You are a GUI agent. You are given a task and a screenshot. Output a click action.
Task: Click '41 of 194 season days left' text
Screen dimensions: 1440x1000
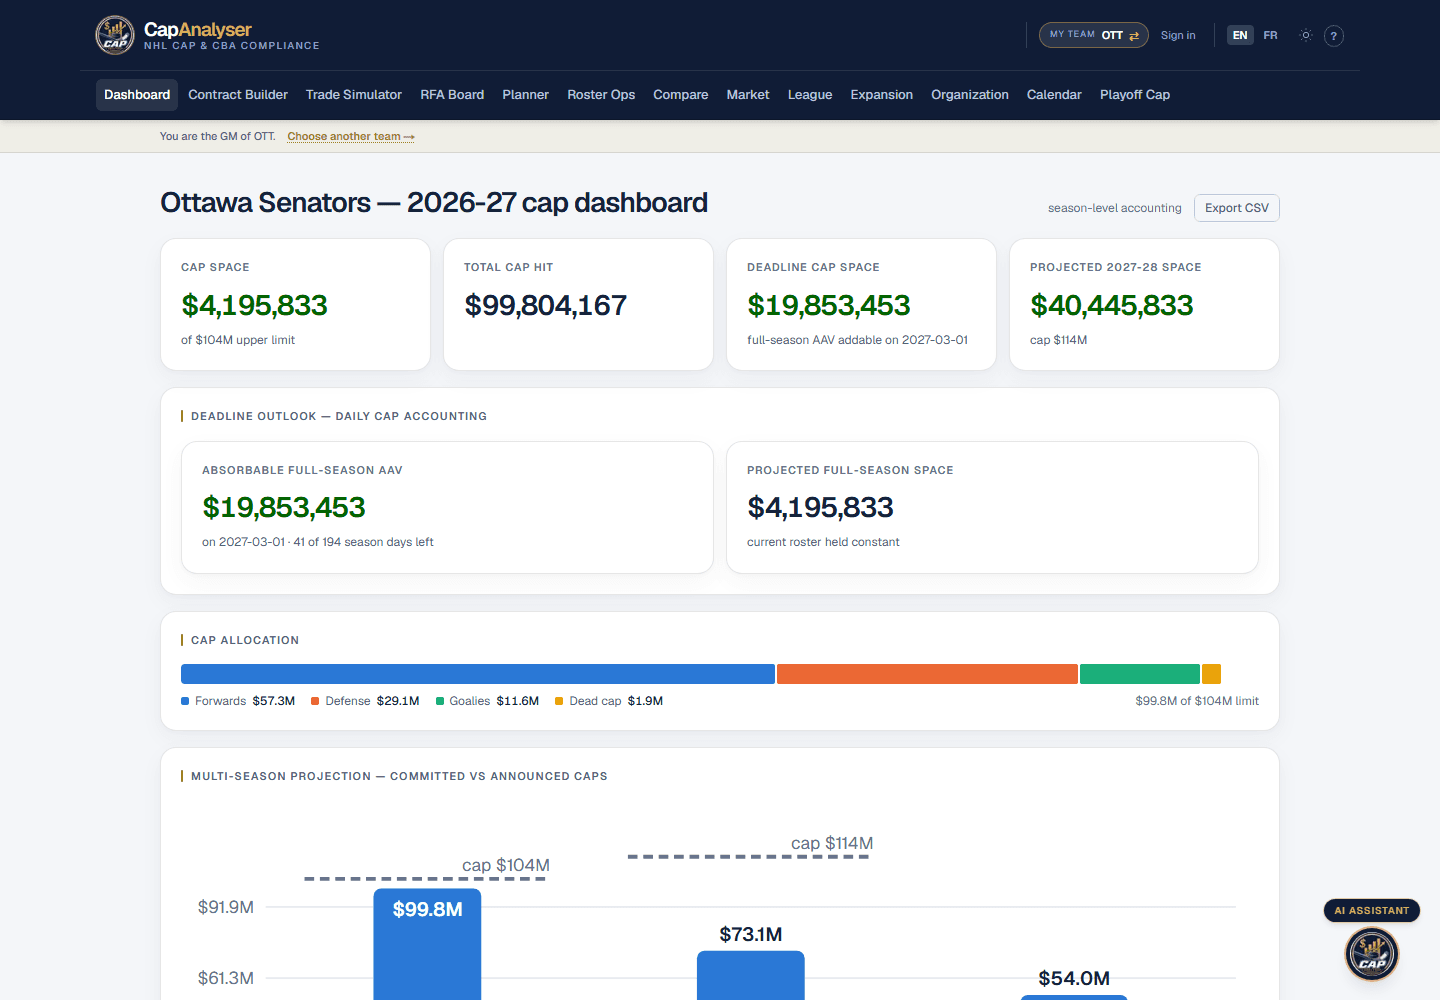coord(364,542)
